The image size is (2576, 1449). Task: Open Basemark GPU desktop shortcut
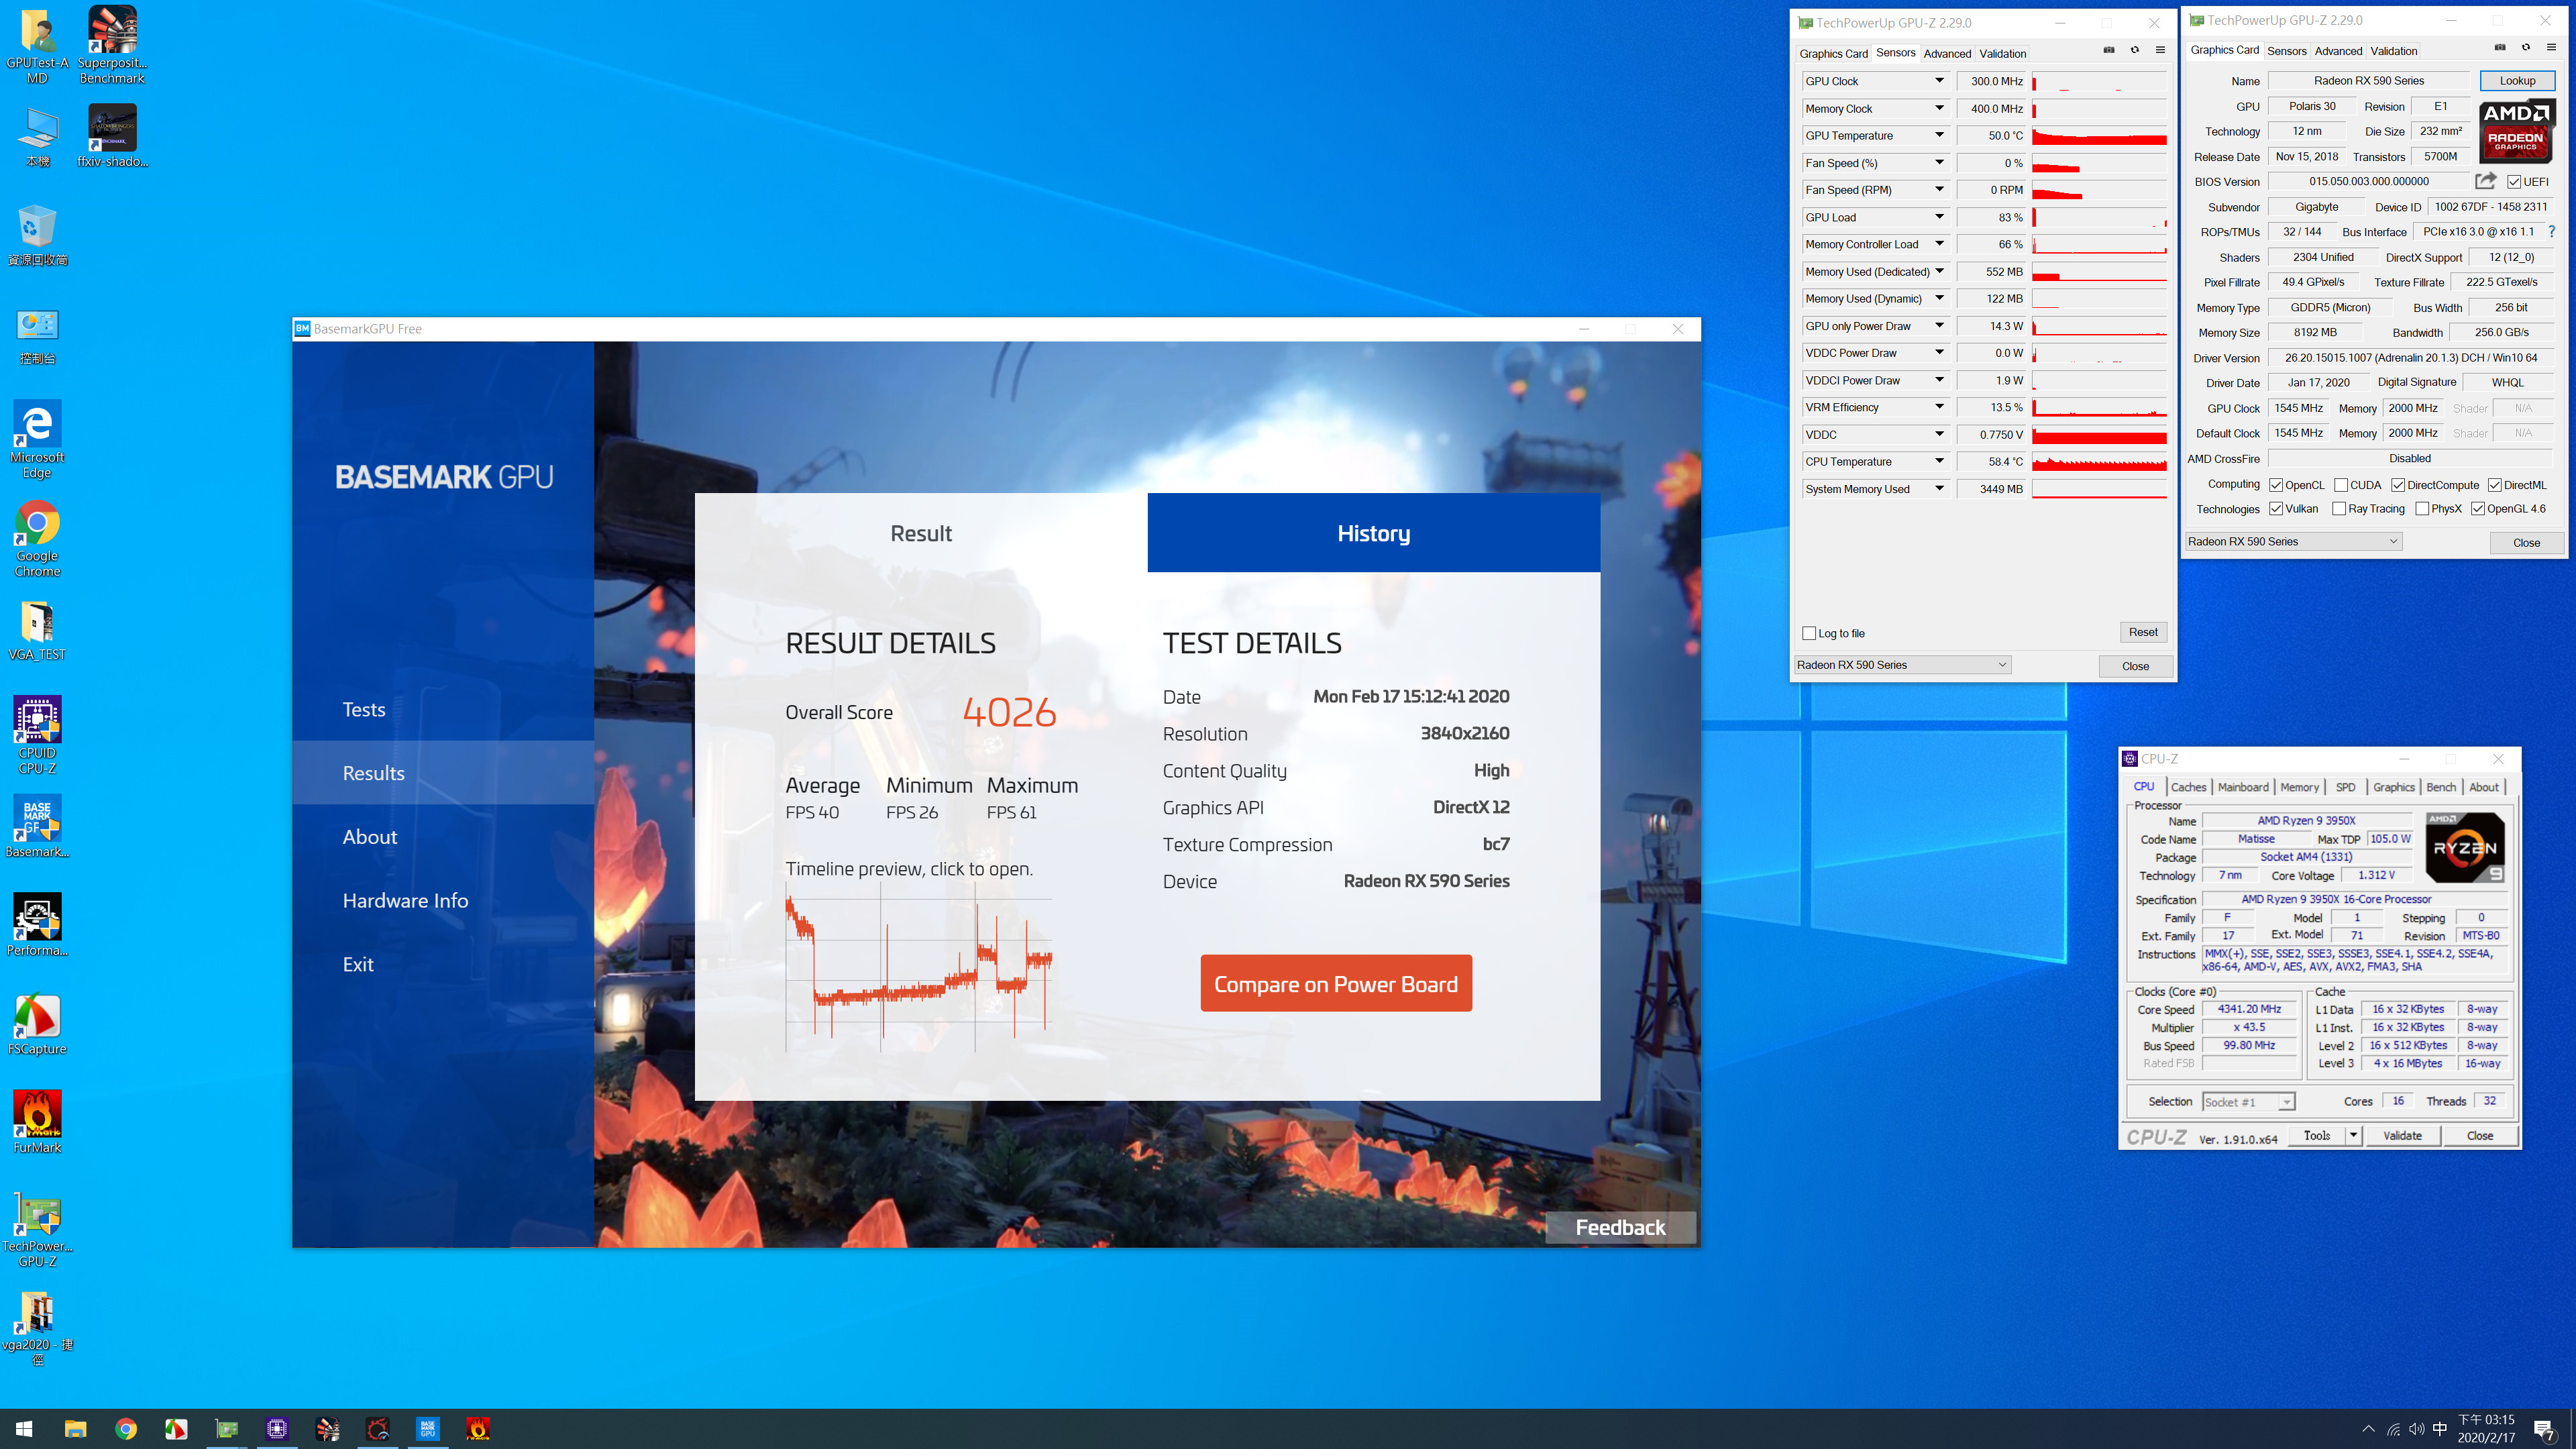(37, 826)
